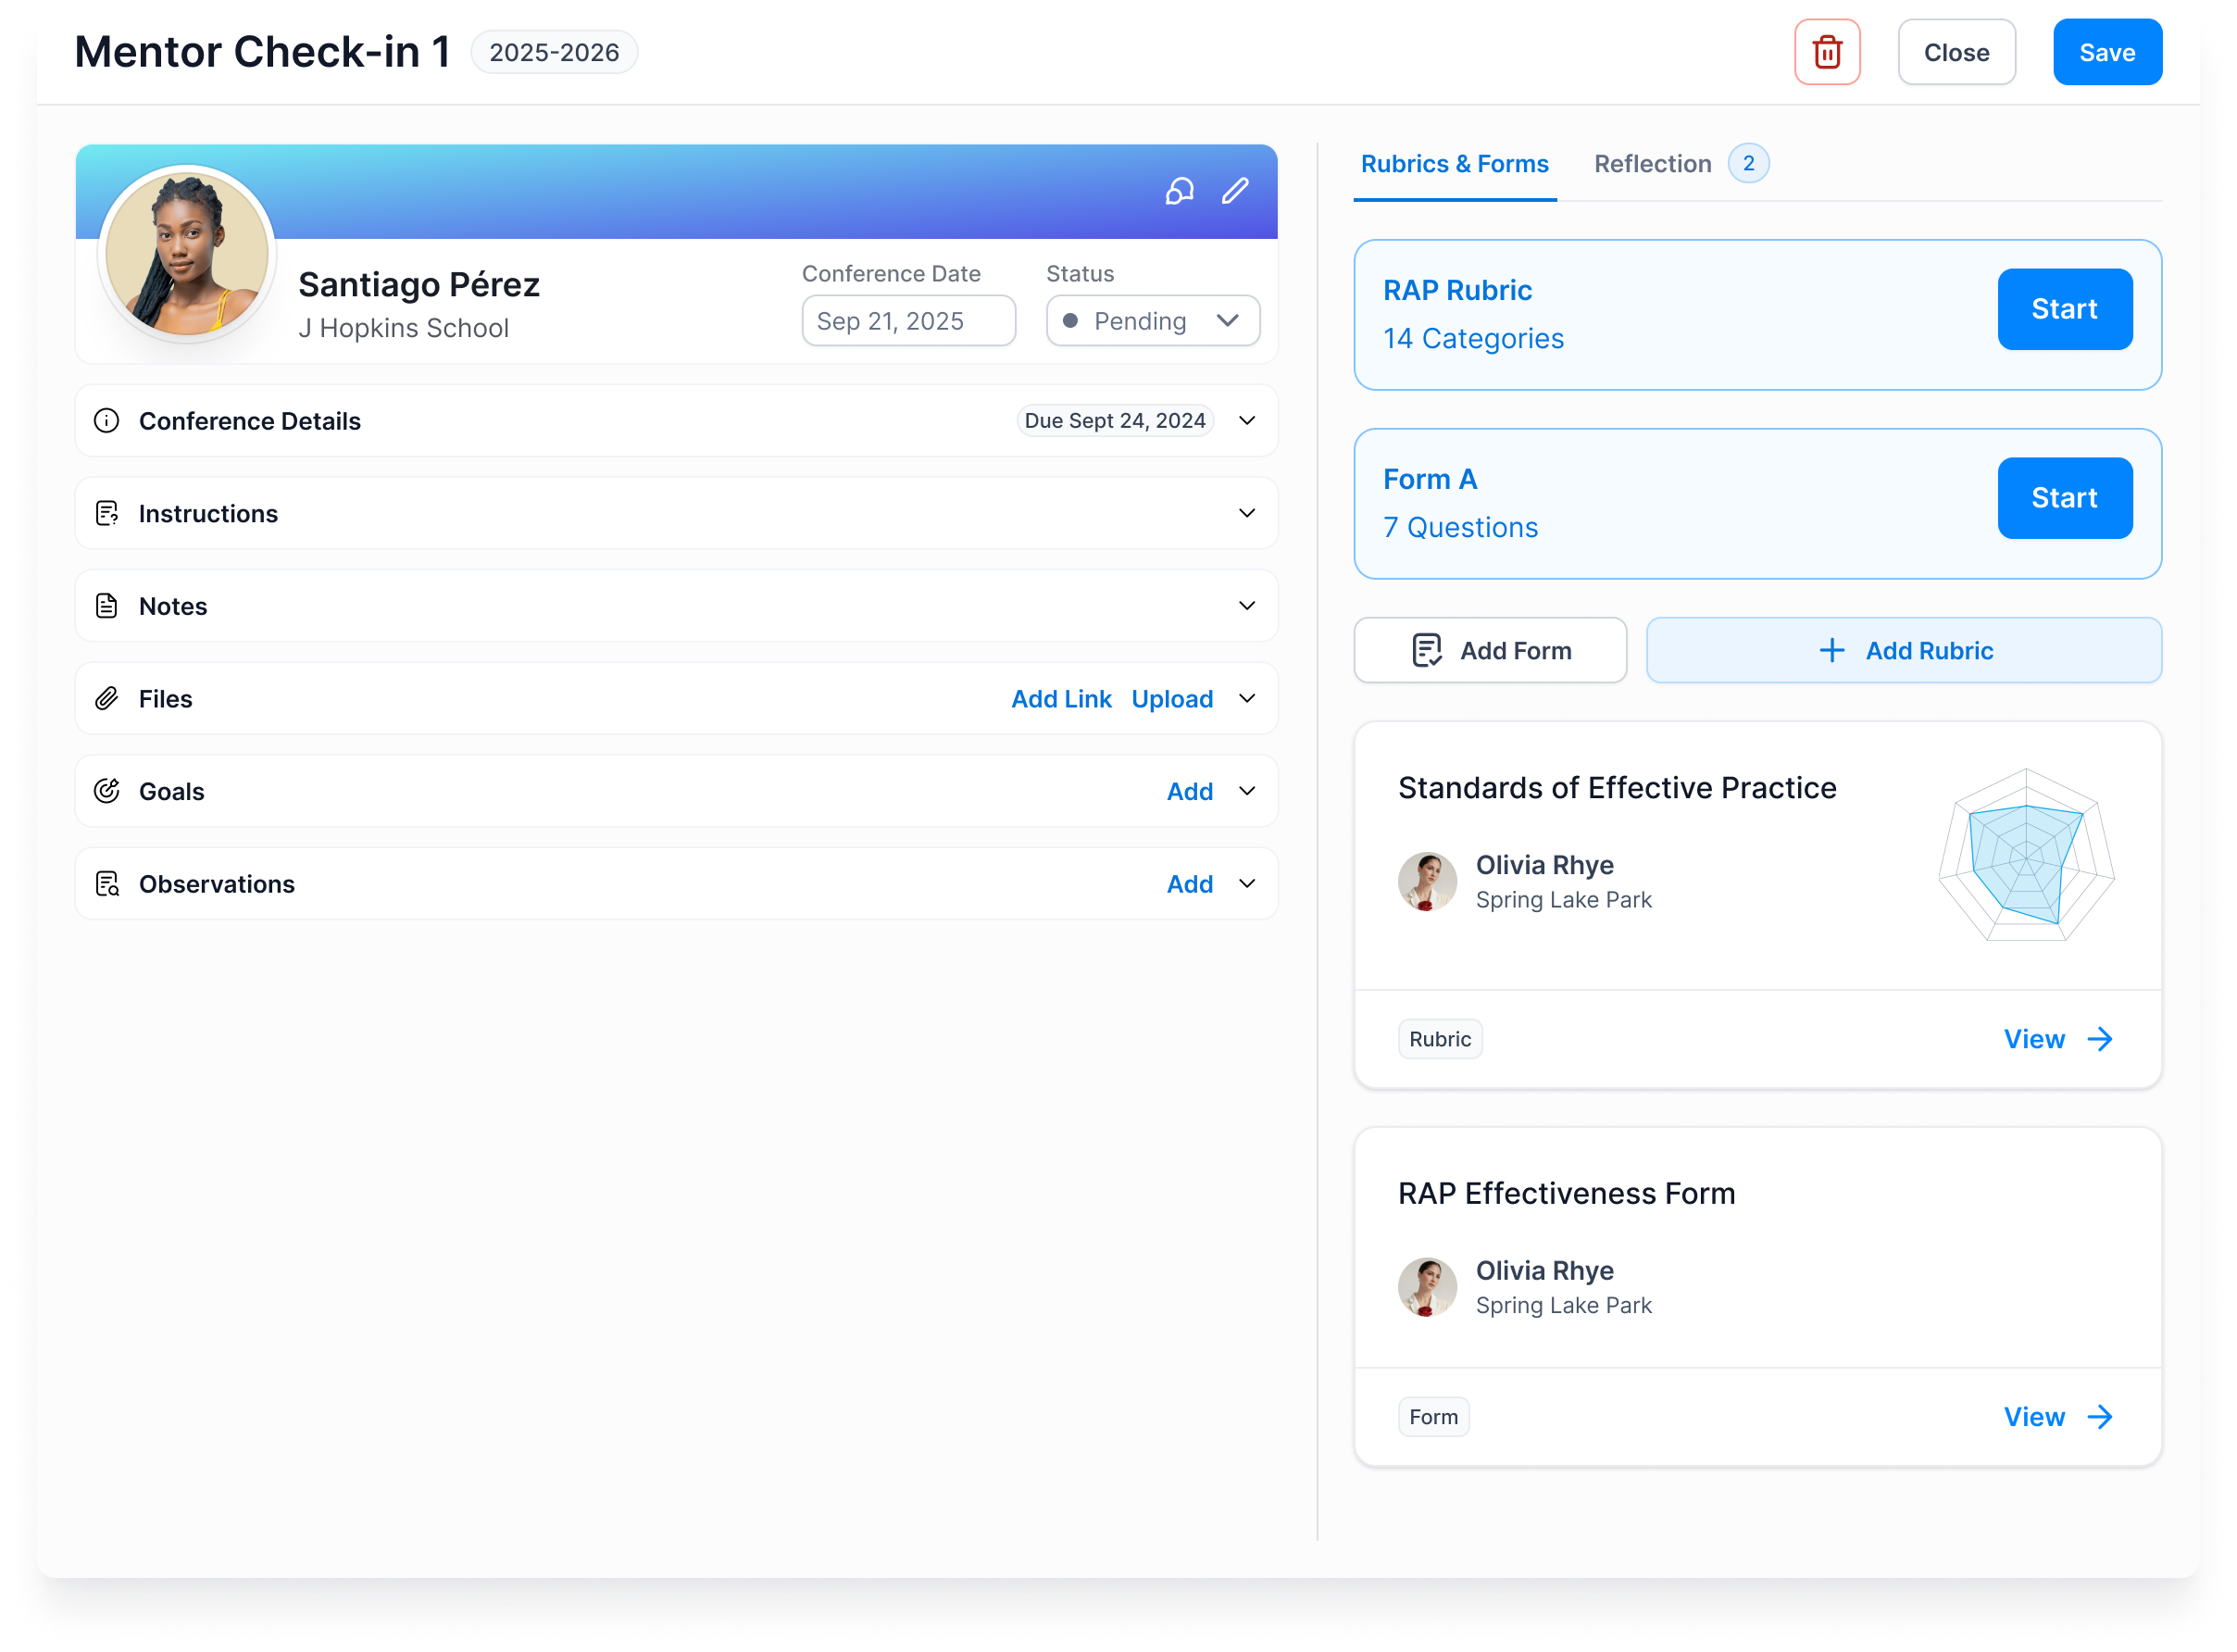Select the Rubrics & Forms tab
This screenshot has height=1652, width=2237.
click(x=1454, y=164)
